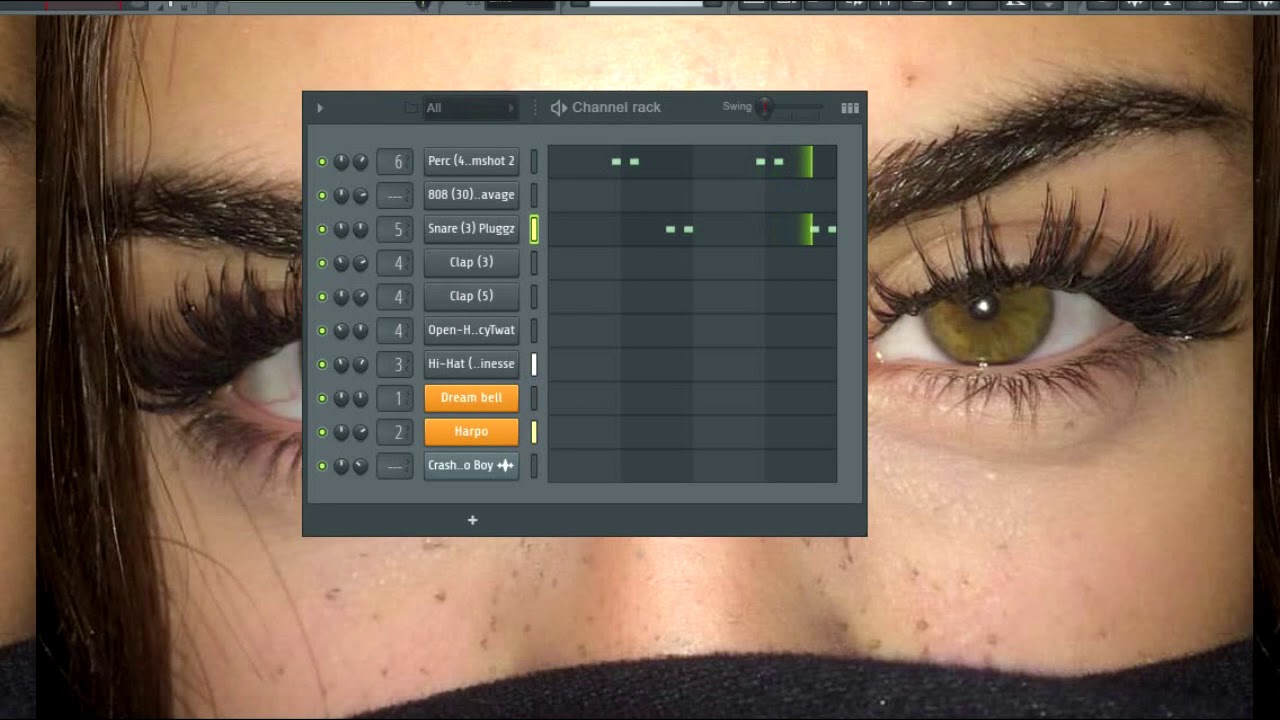This screenshot has width=1280, height=720.
Task: Adjust the 808 channel volume knob
Action: [x=360, y=195]
